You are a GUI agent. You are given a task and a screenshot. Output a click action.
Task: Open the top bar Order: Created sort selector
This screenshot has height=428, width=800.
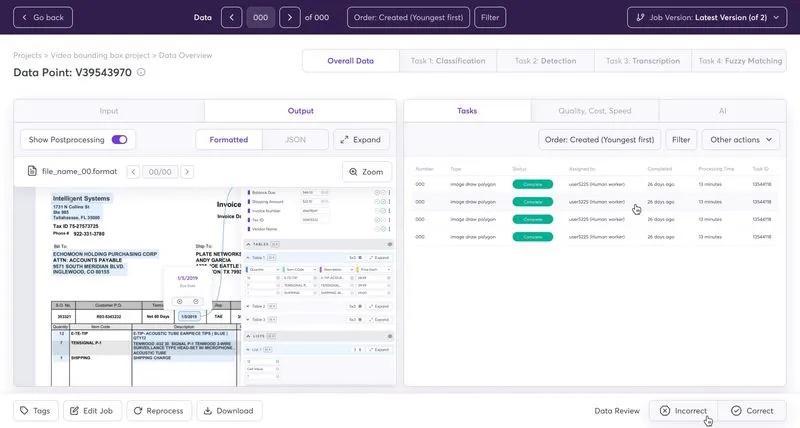tap(407, 17)
